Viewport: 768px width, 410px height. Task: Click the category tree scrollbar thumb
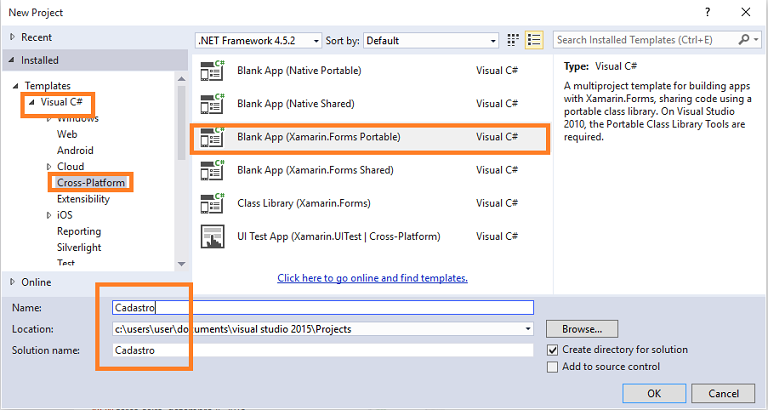[x=182, y=123]
